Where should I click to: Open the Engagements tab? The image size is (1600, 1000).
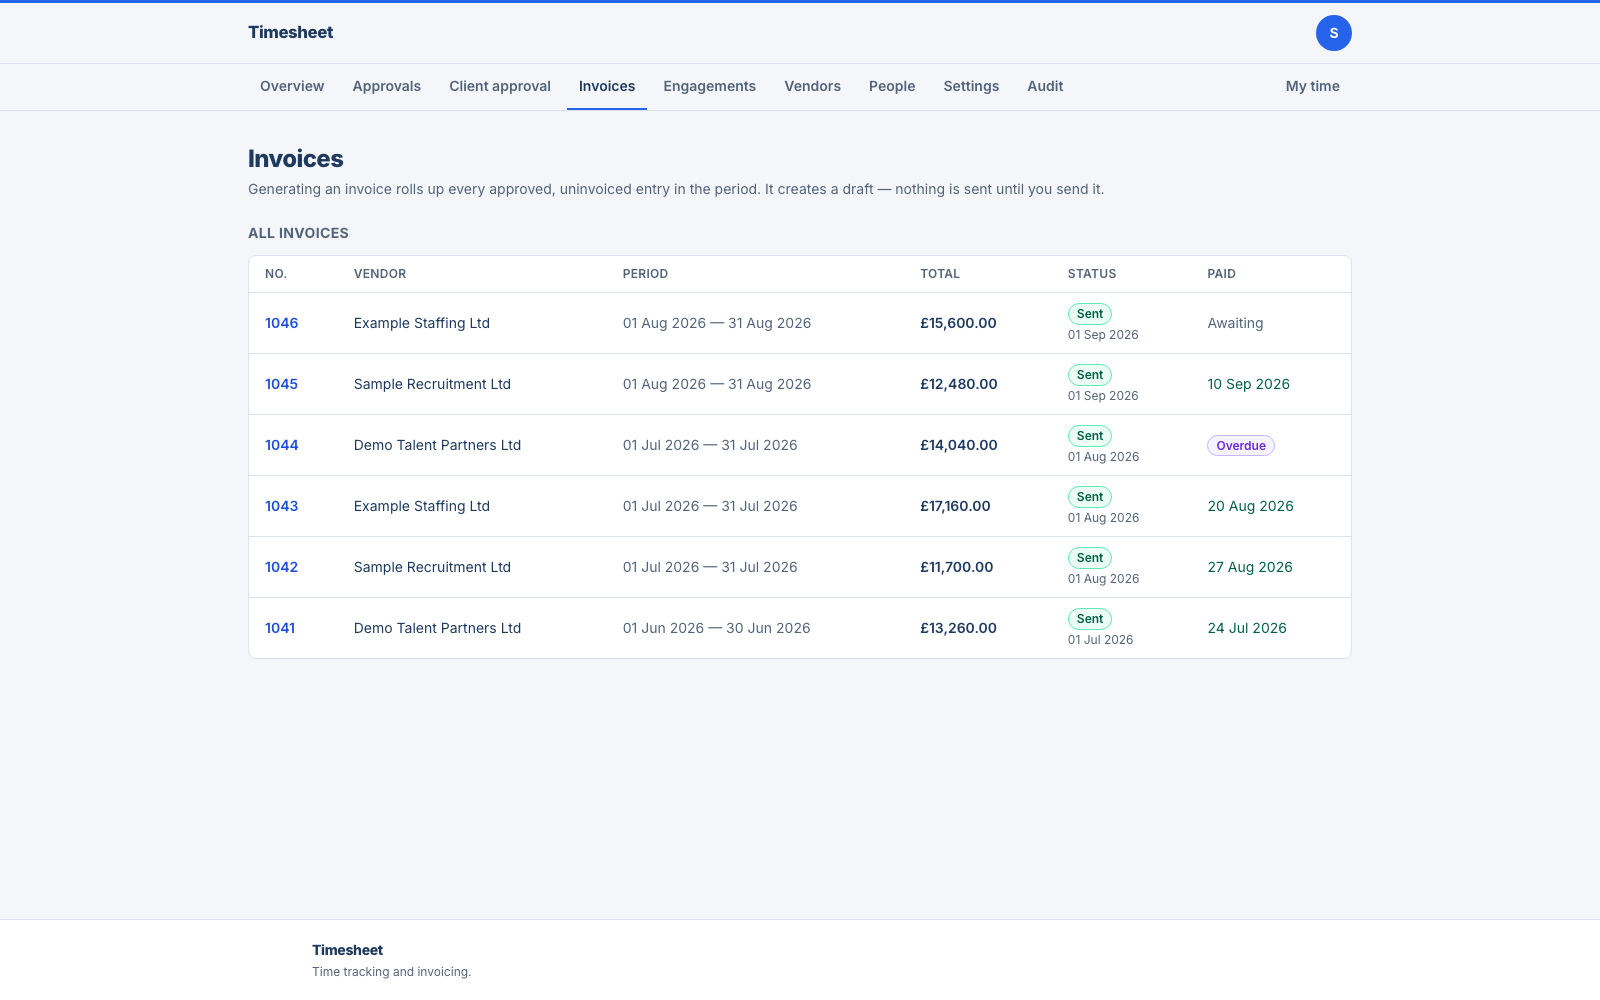(x=709, y=86)
